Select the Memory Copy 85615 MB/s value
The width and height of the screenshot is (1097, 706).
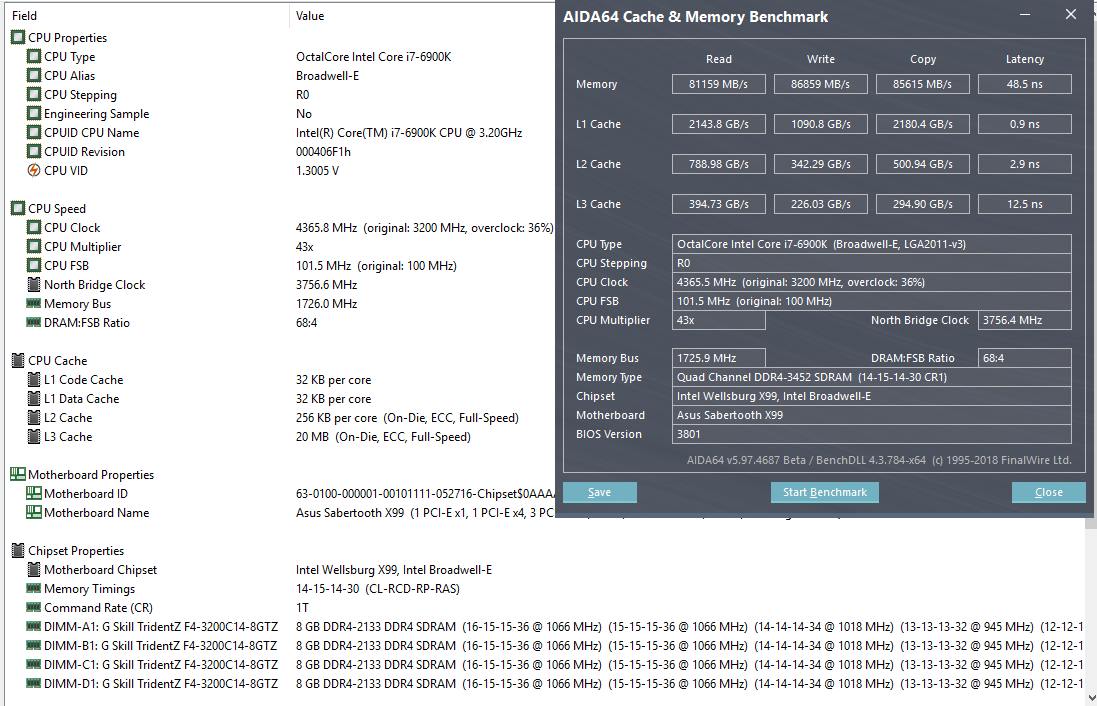(x=923, y=84)
